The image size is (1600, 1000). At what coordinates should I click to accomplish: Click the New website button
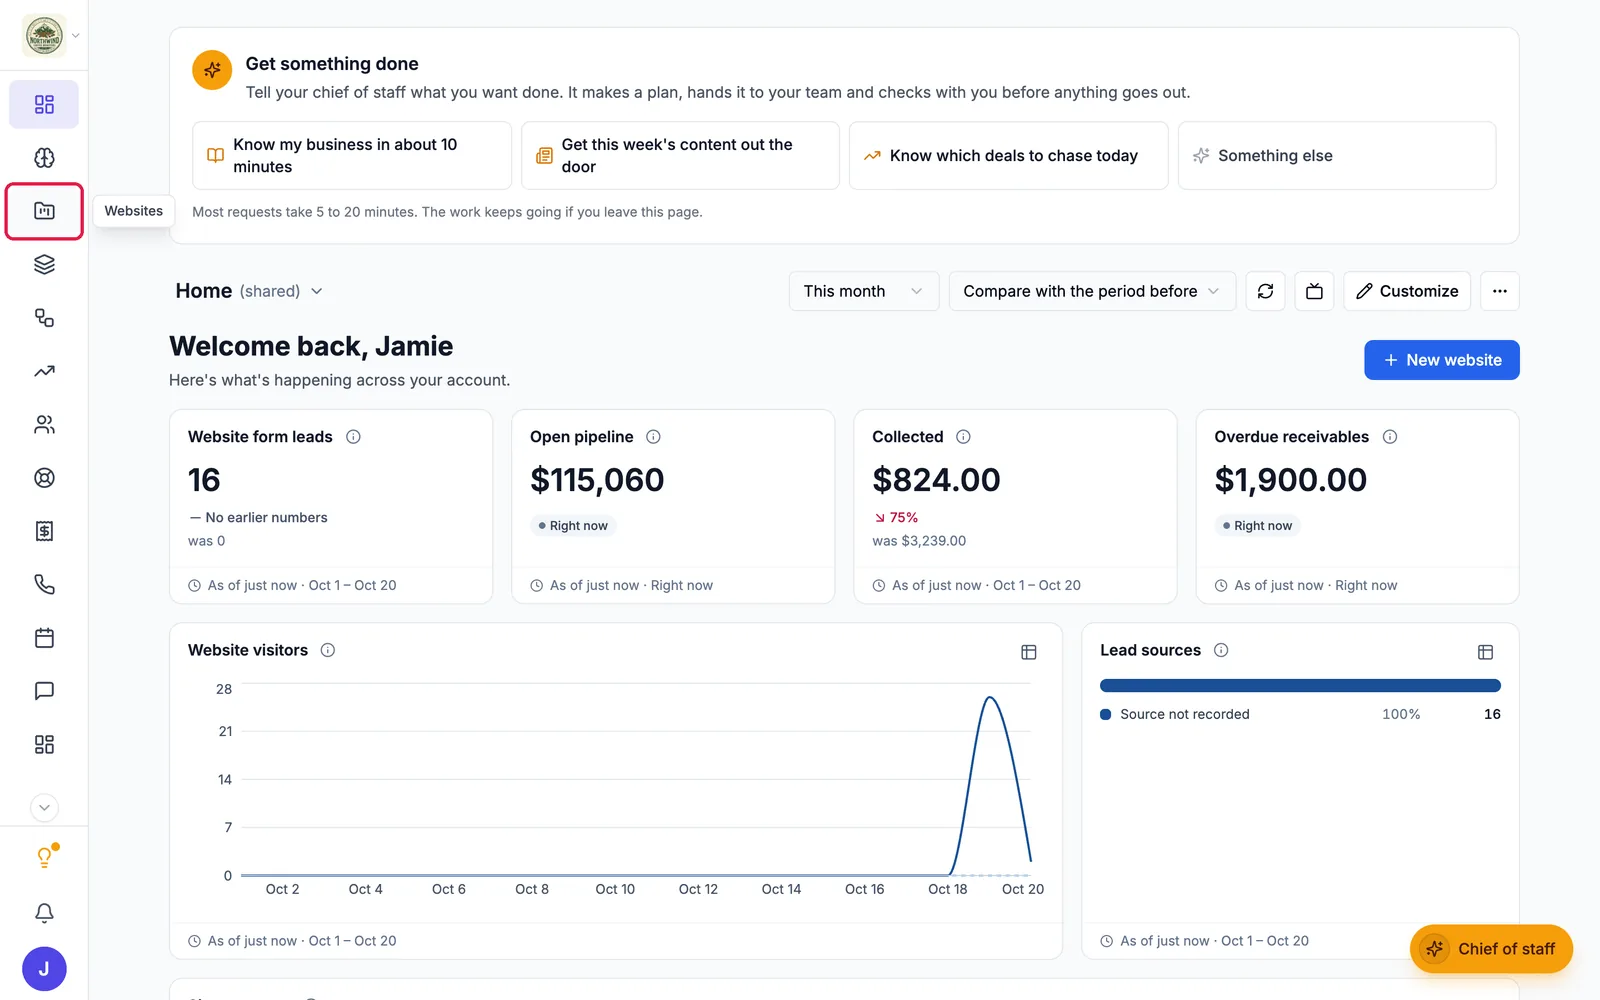pos(1441,360)
